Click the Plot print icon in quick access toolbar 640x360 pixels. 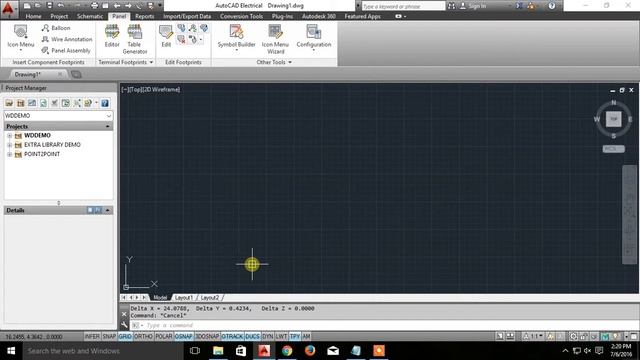coord(94,6)
